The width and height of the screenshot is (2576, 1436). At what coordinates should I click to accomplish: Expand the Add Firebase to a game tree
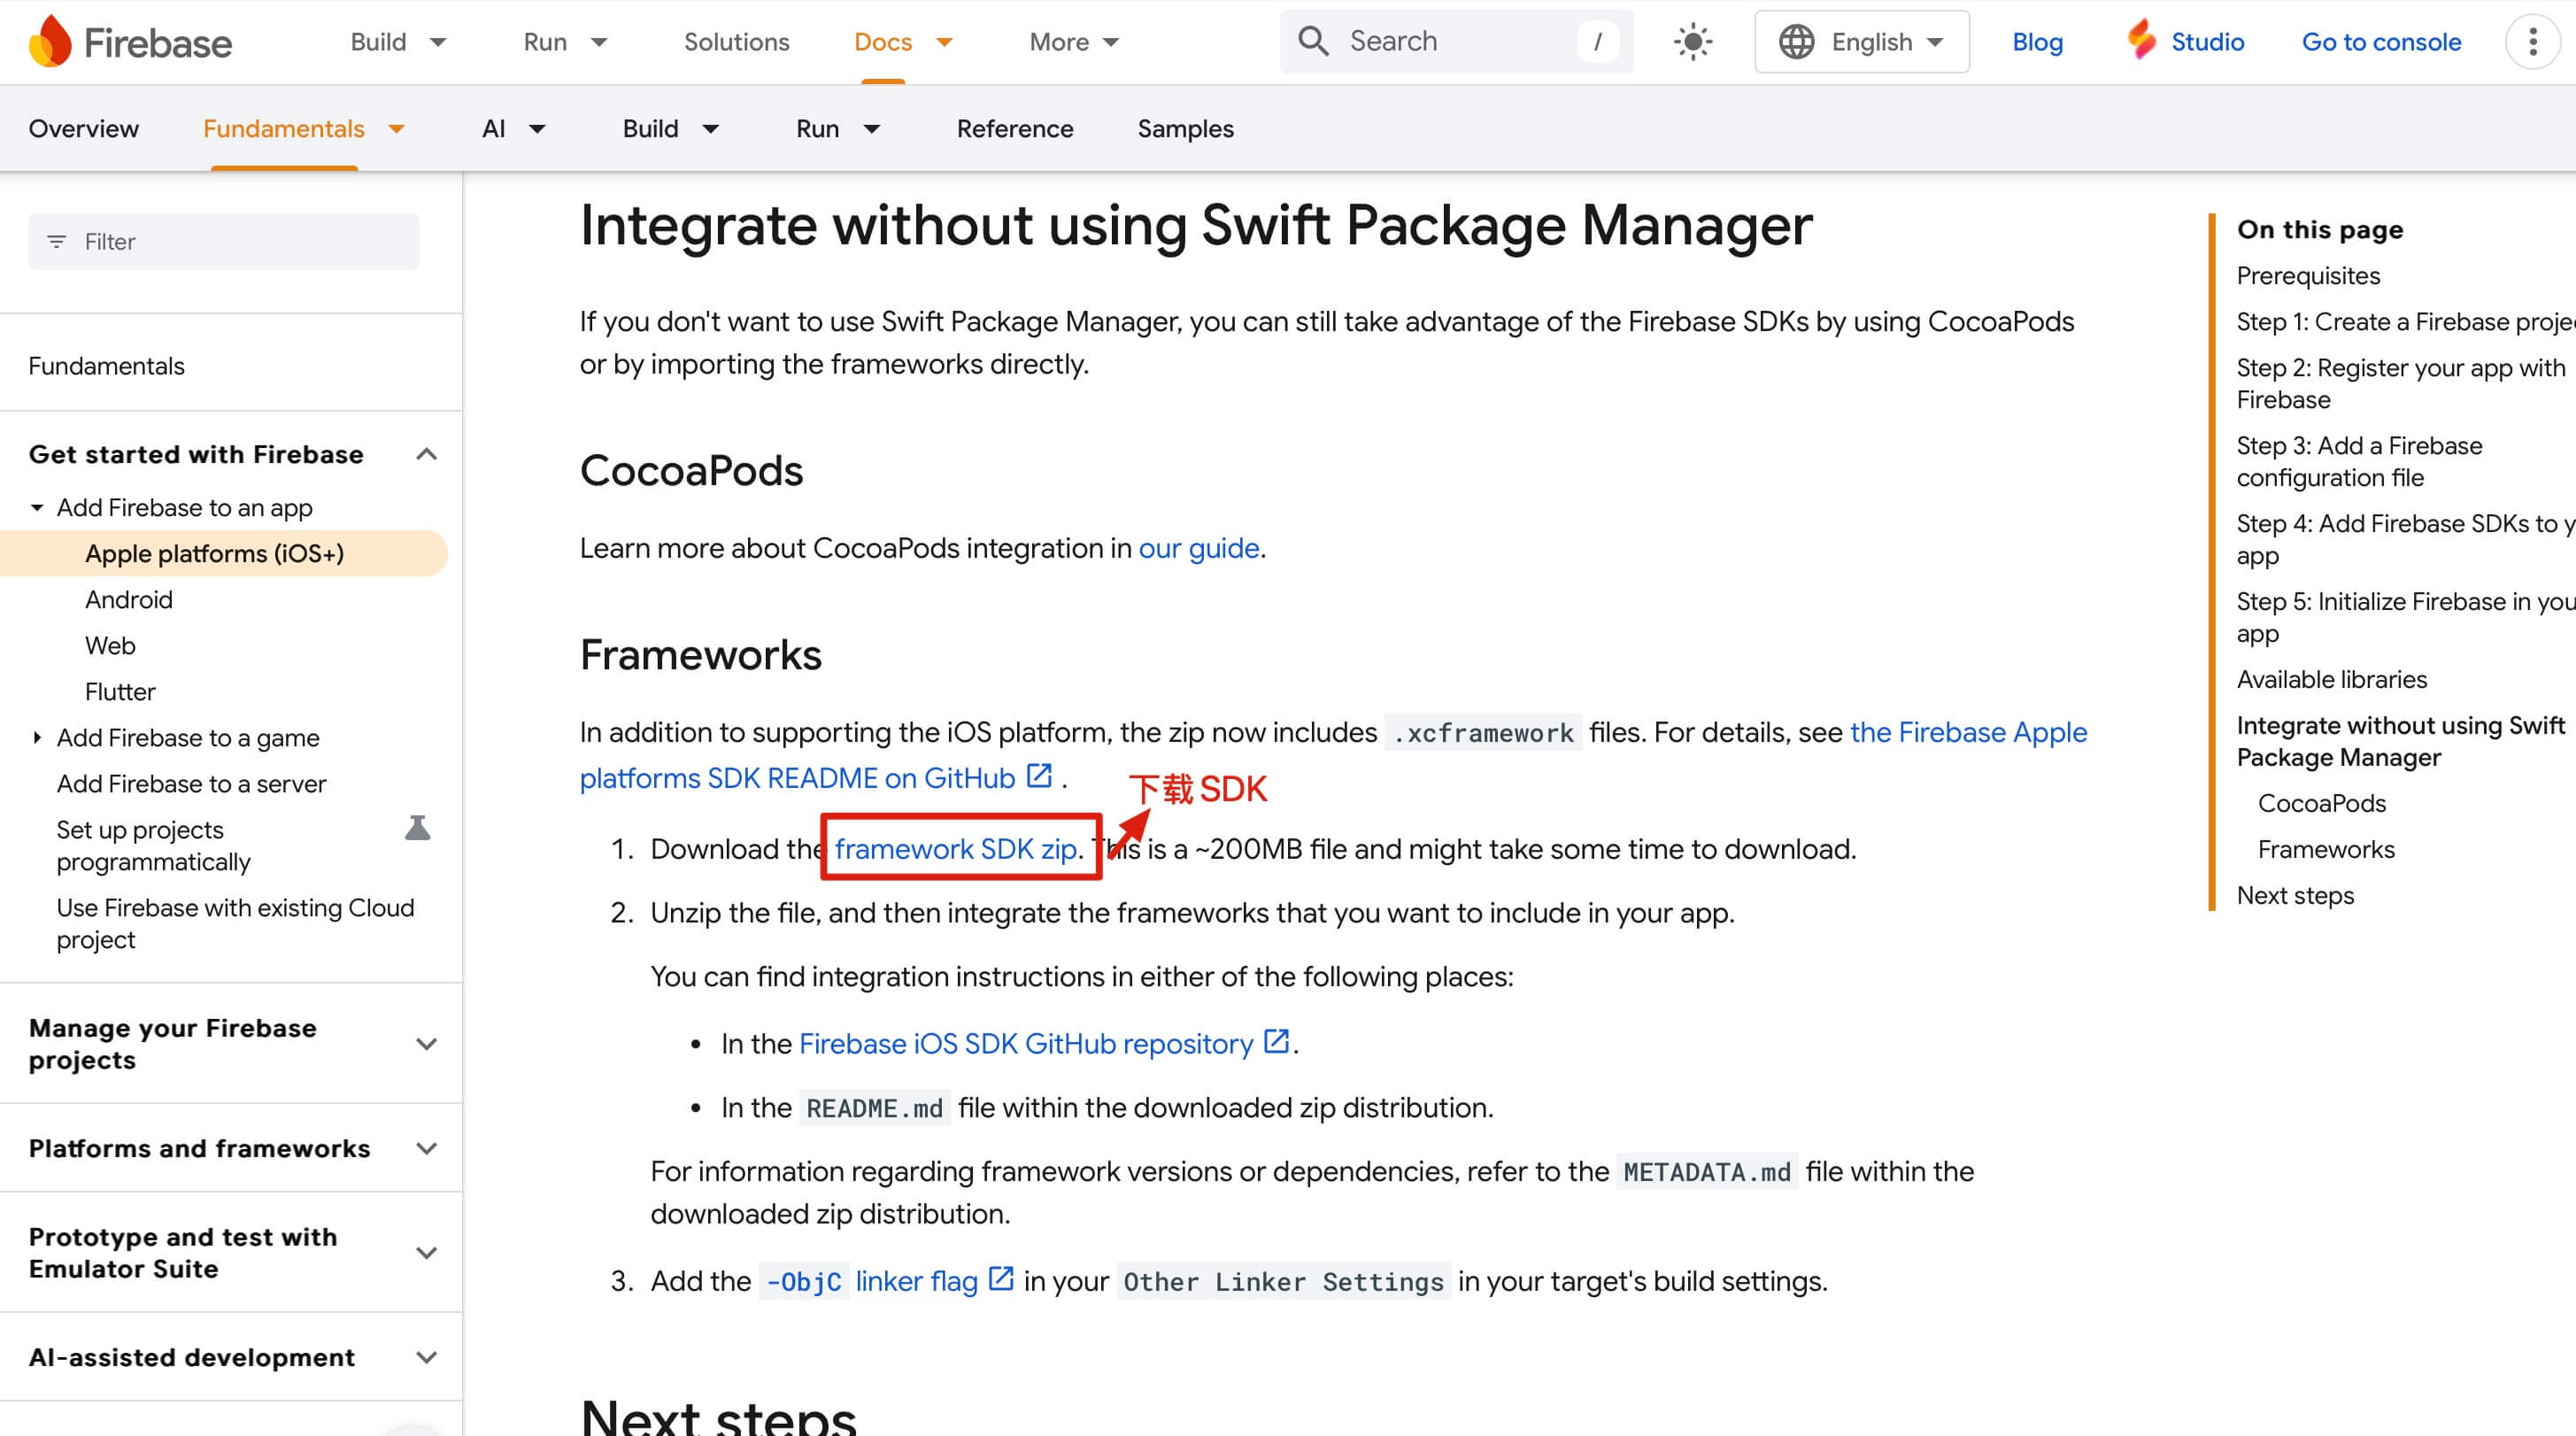[37, 738]
